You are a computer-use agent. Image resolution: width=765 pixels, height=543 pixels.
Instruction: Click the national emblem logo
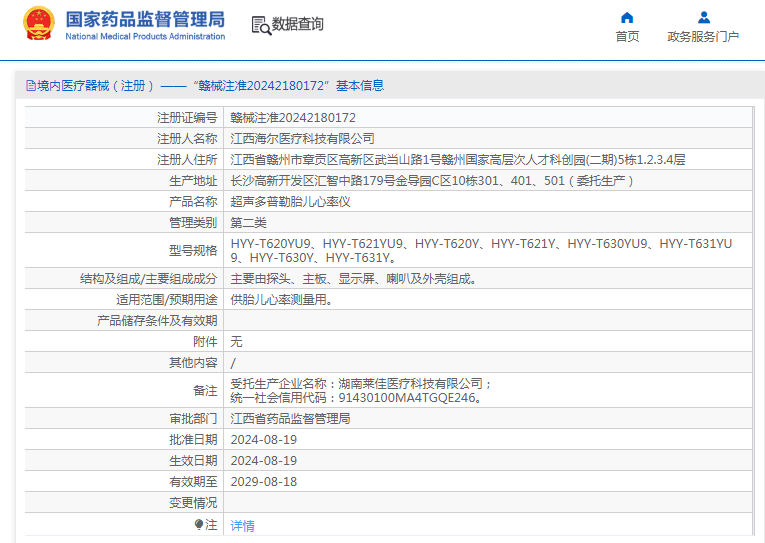coord(39,23)
